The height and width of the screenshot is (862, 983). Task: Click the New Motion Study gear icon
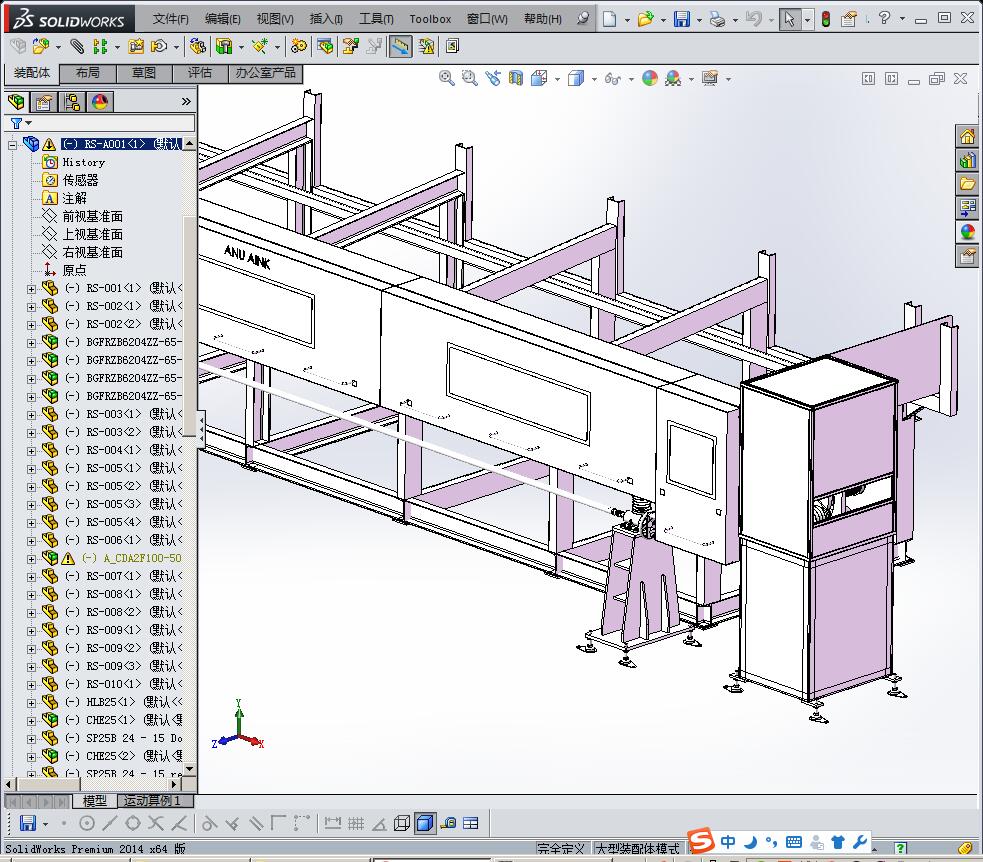click(x=299, y=46)
